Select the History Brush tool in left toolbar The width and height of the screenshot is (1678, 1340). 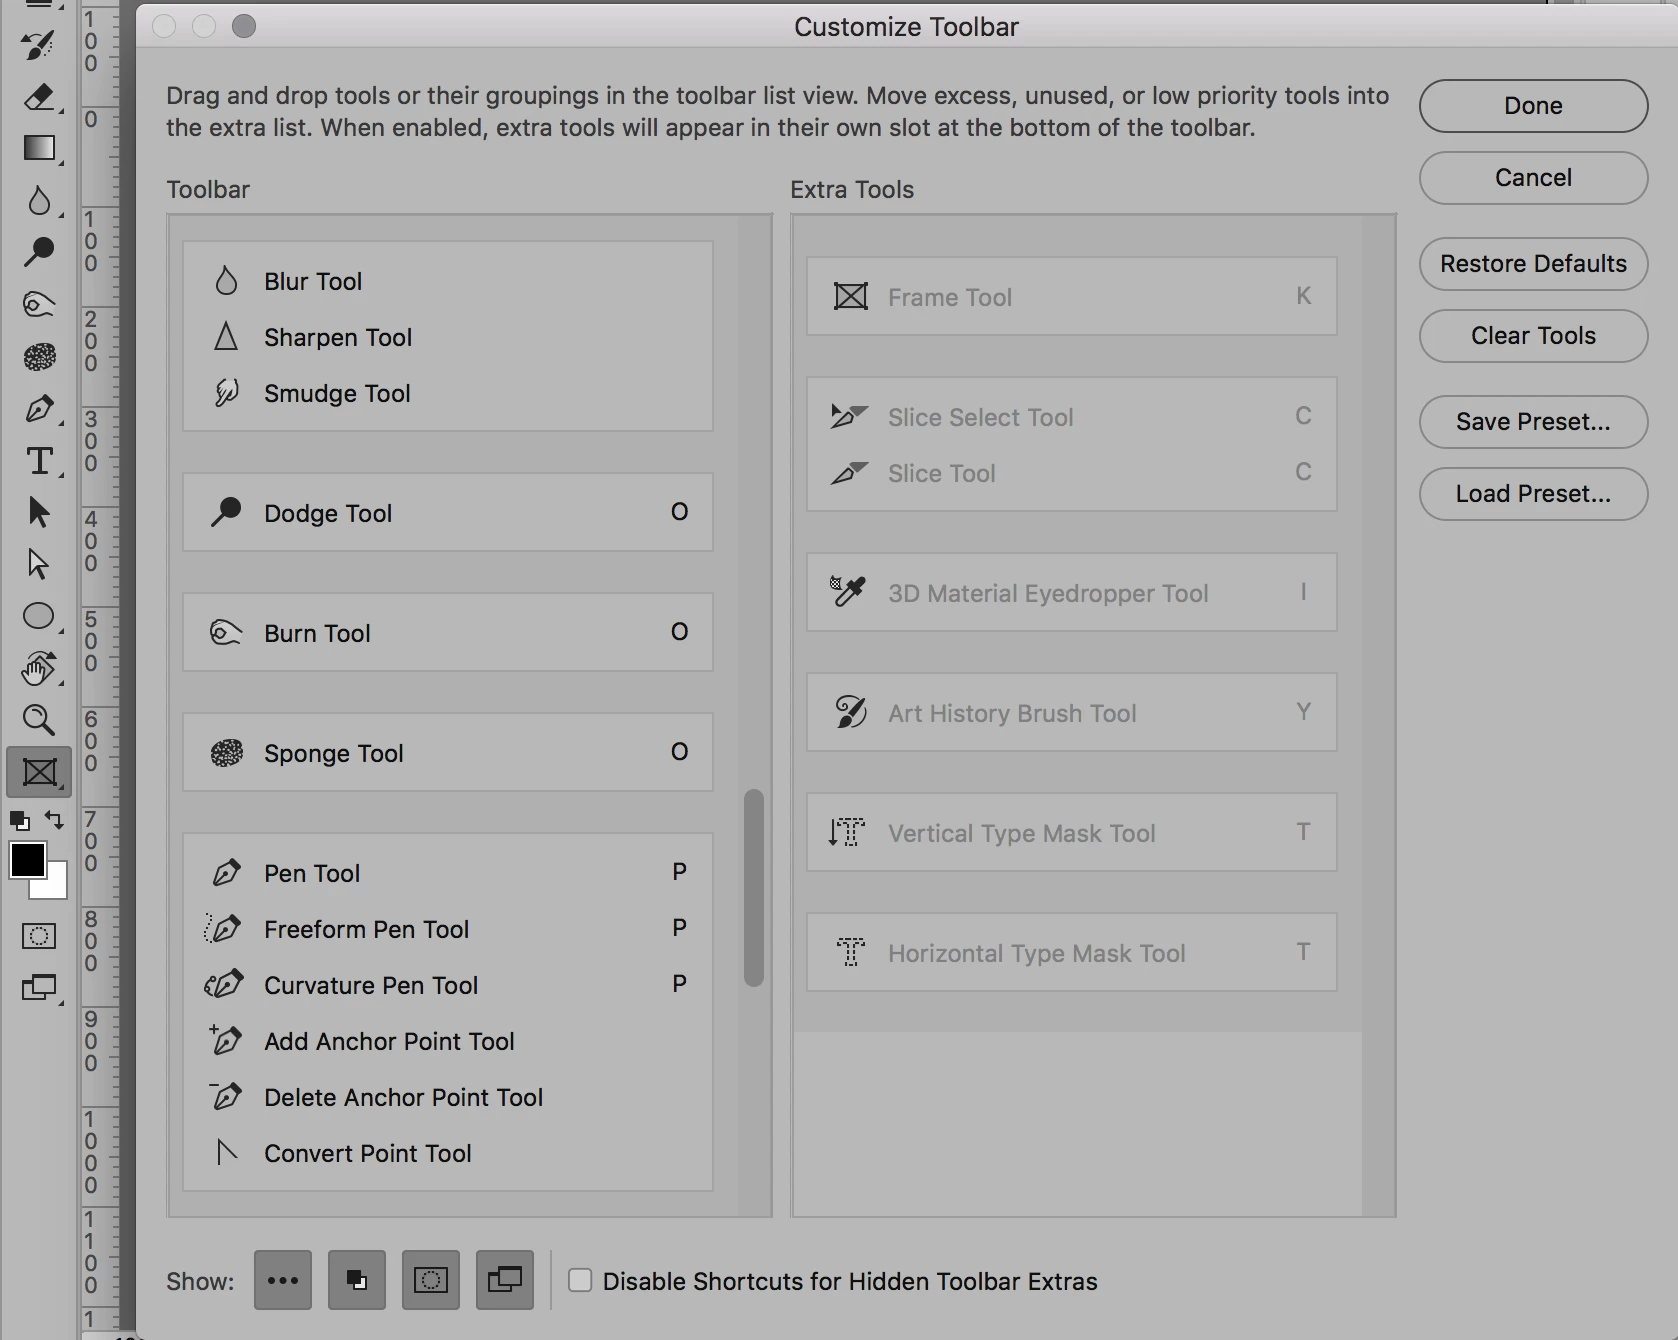pos(38,45)
